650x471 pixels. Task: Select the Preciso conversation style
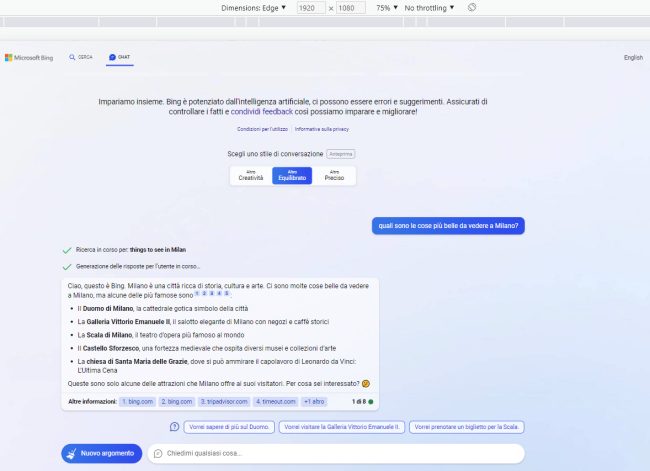334,175
